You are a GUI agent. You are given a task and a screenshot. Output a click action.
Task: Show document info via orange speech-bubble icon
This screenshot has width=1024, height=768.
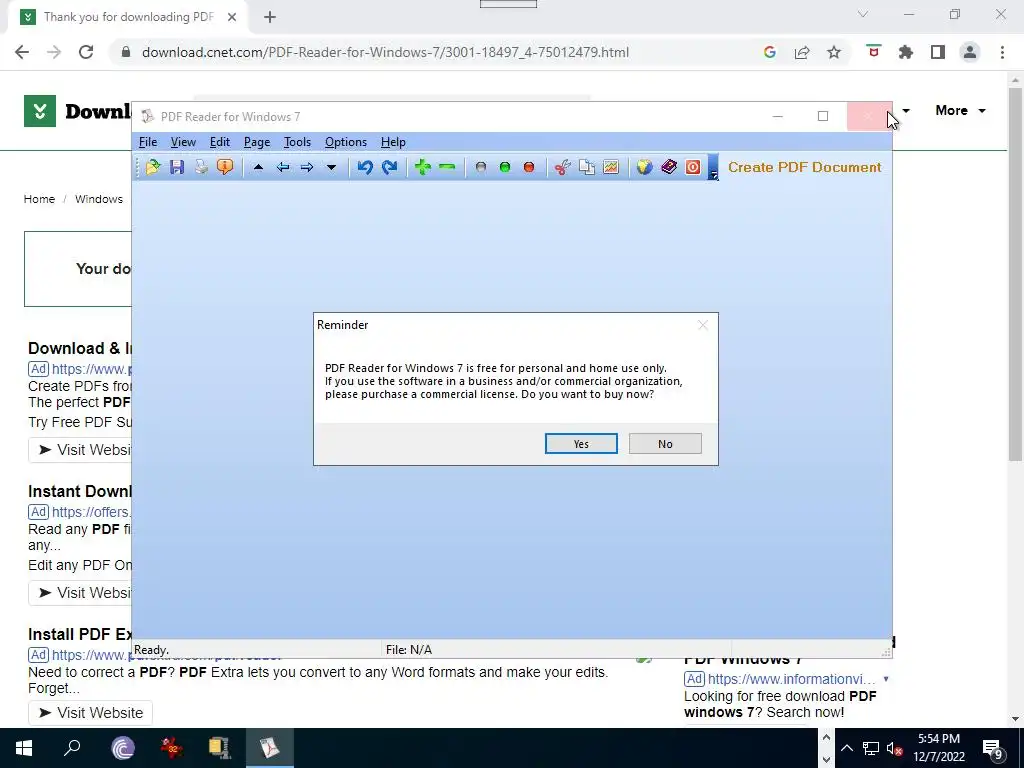[x=225, y=167]
